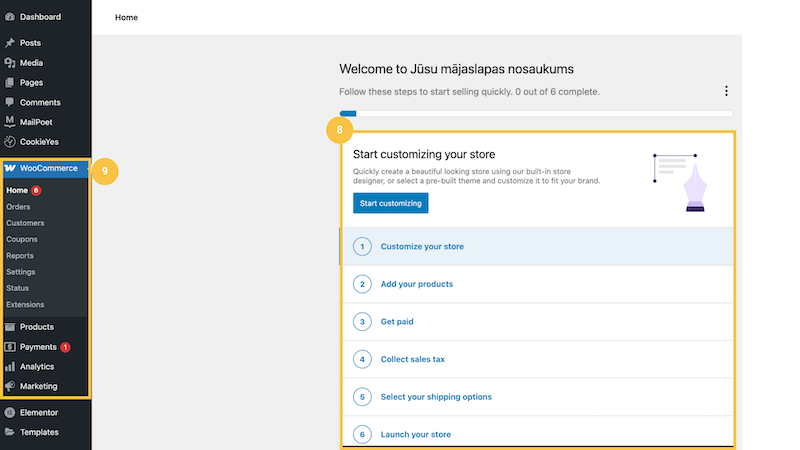Click the Dashboard icon in sidebar
Image resolution: width=800 pixels, height=450 pixels.
pos(10,17)
